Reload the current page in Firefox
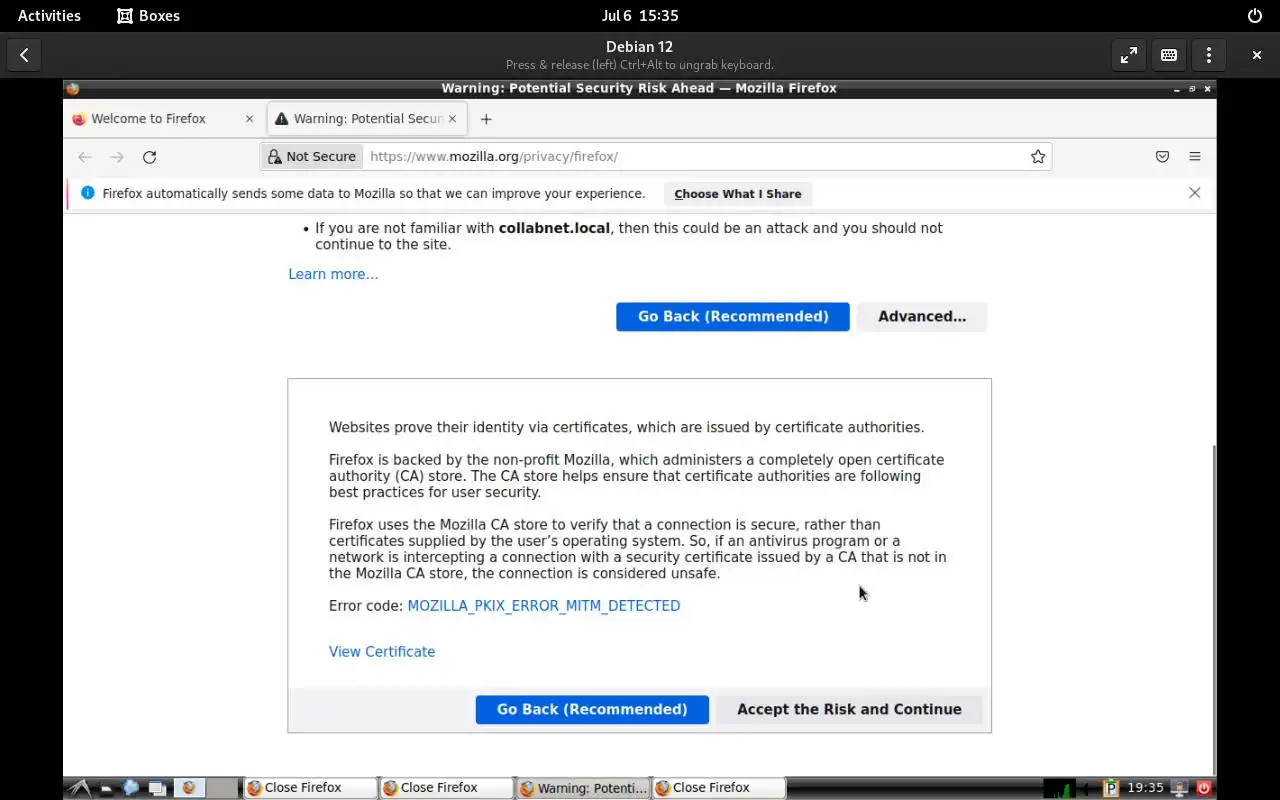Screen dimensions: 1280x800 (x=149, y=157)
